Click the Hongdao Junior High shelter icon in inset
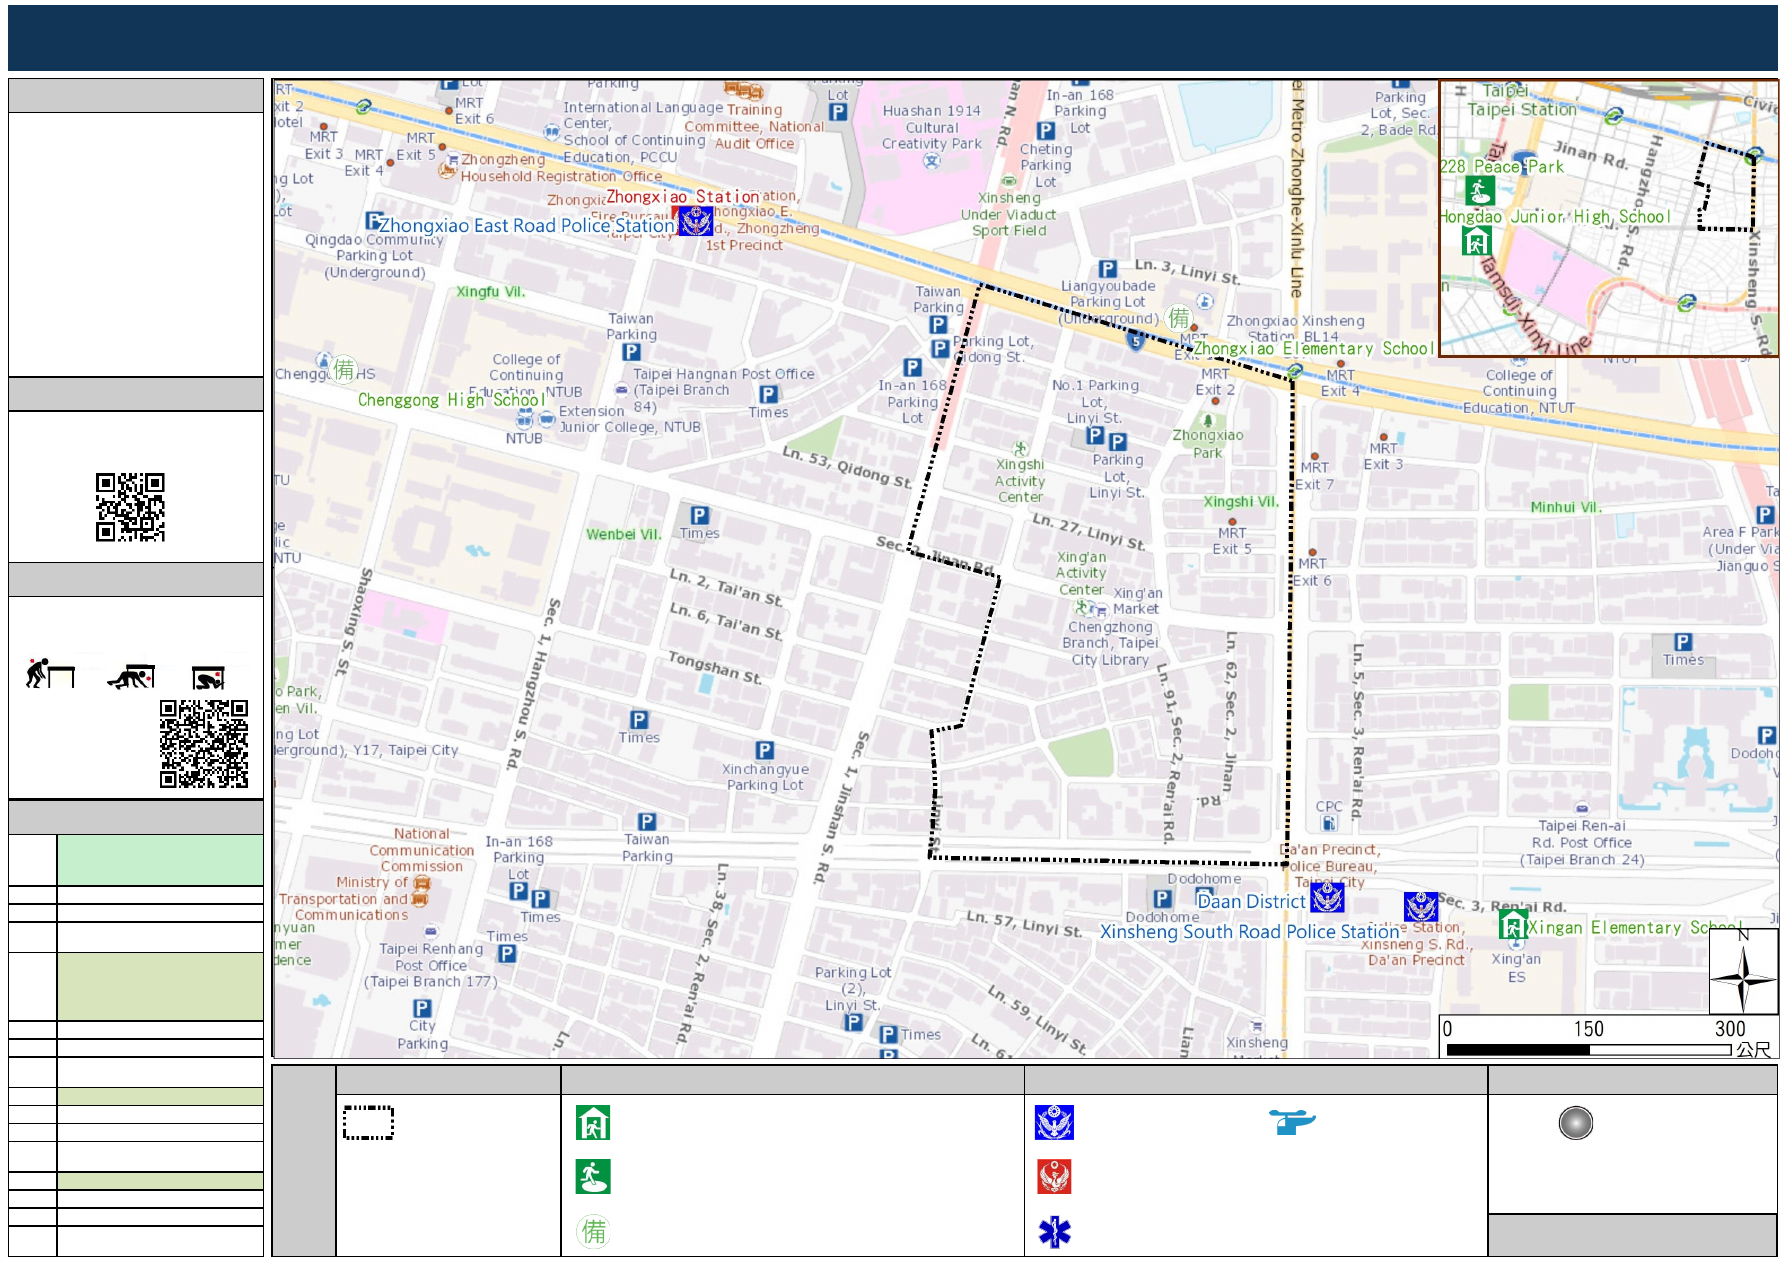 point(1476,241)
